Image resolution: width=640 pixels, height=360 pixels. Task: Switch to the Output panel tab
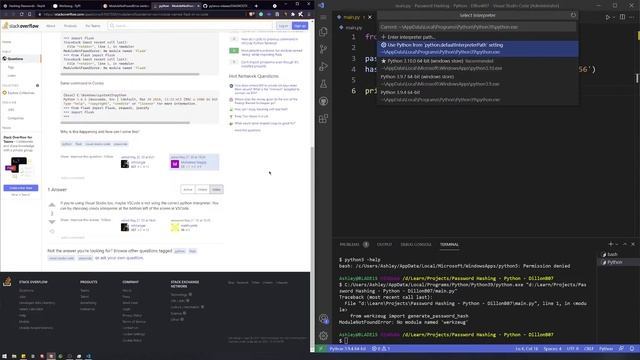pyautogui.click(x=384, y=244)
